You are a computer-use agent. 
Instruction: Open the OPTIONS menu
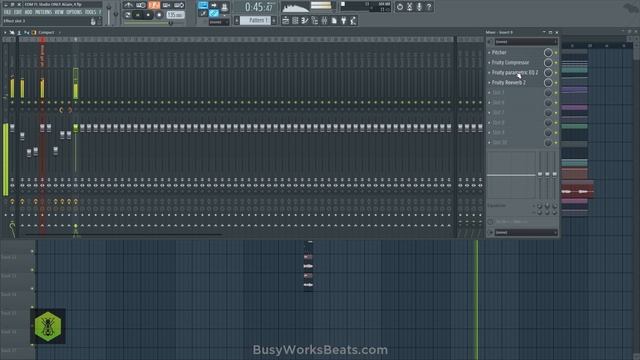click(74, 12)
